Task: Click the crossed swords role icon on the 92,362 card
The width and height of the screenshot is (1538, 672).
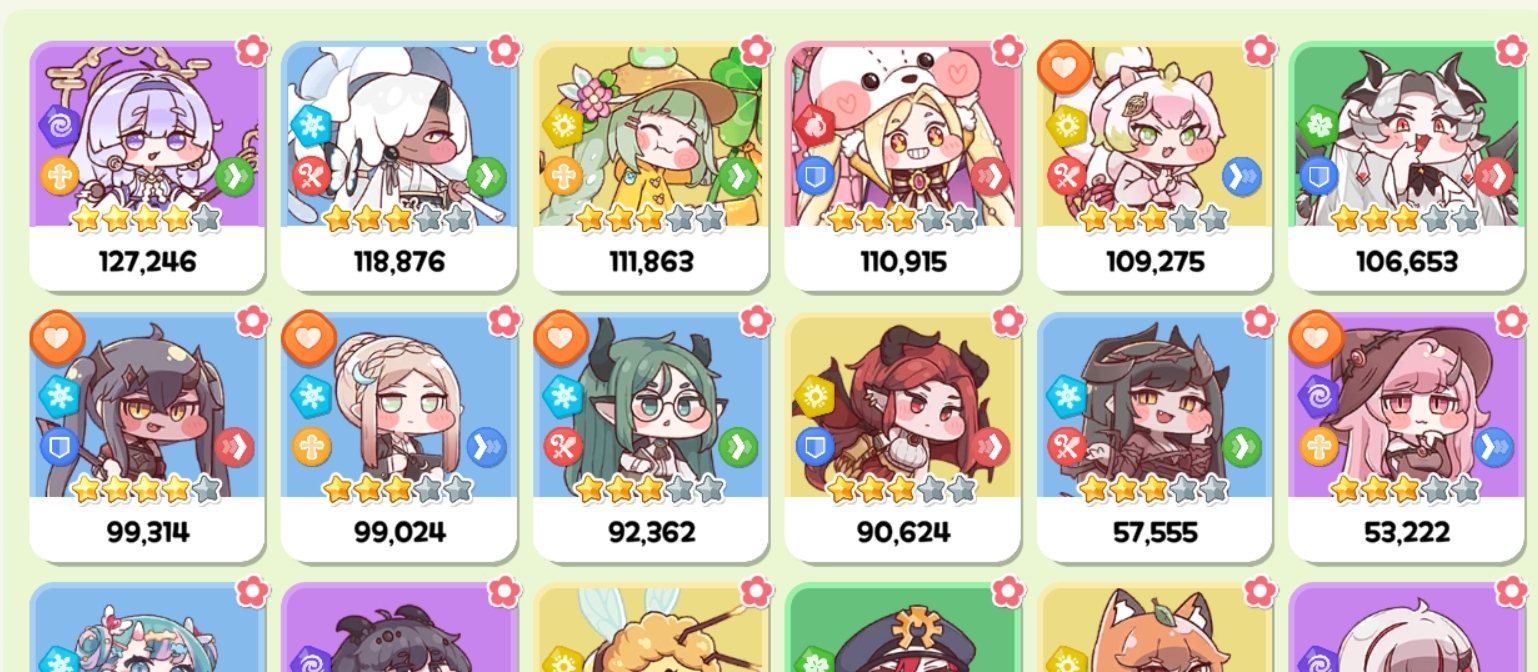Action: click(563, 446)
